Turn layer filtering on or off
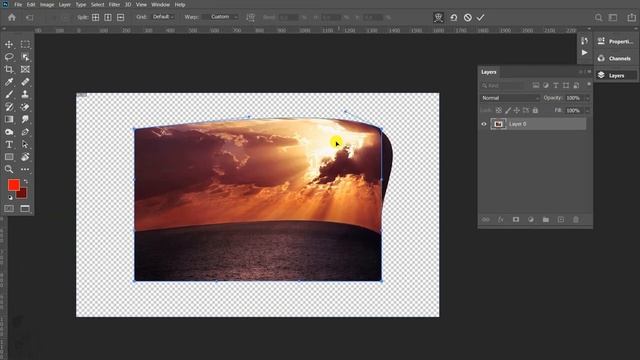The image size is (640, 360). pos(589,84)
